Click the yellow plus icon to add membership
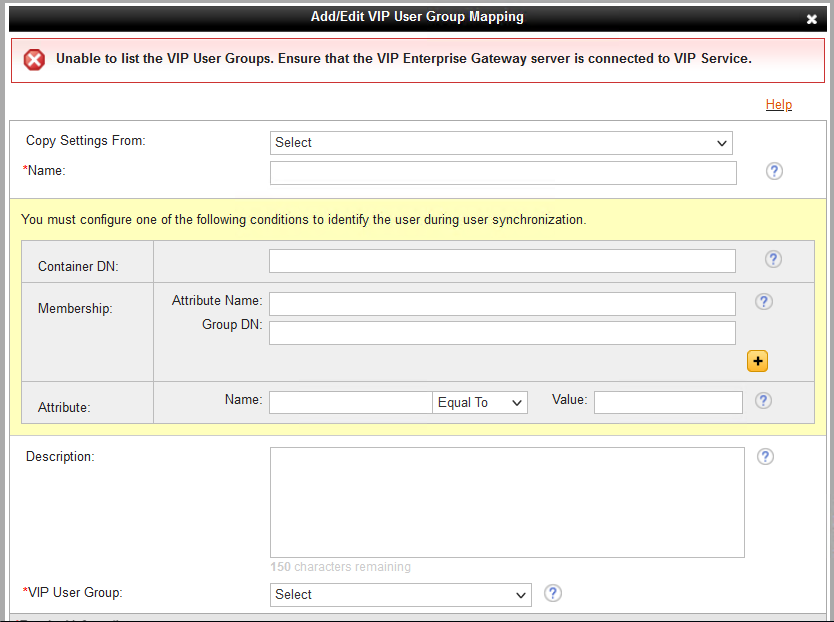The image size is (834, 622). click(757, 361)
